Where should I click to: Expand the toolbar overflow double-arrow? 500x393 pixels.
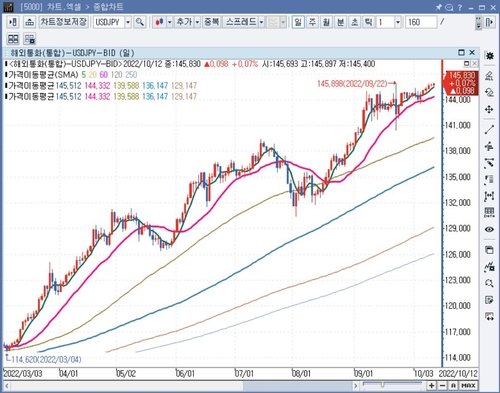[479, 22]
